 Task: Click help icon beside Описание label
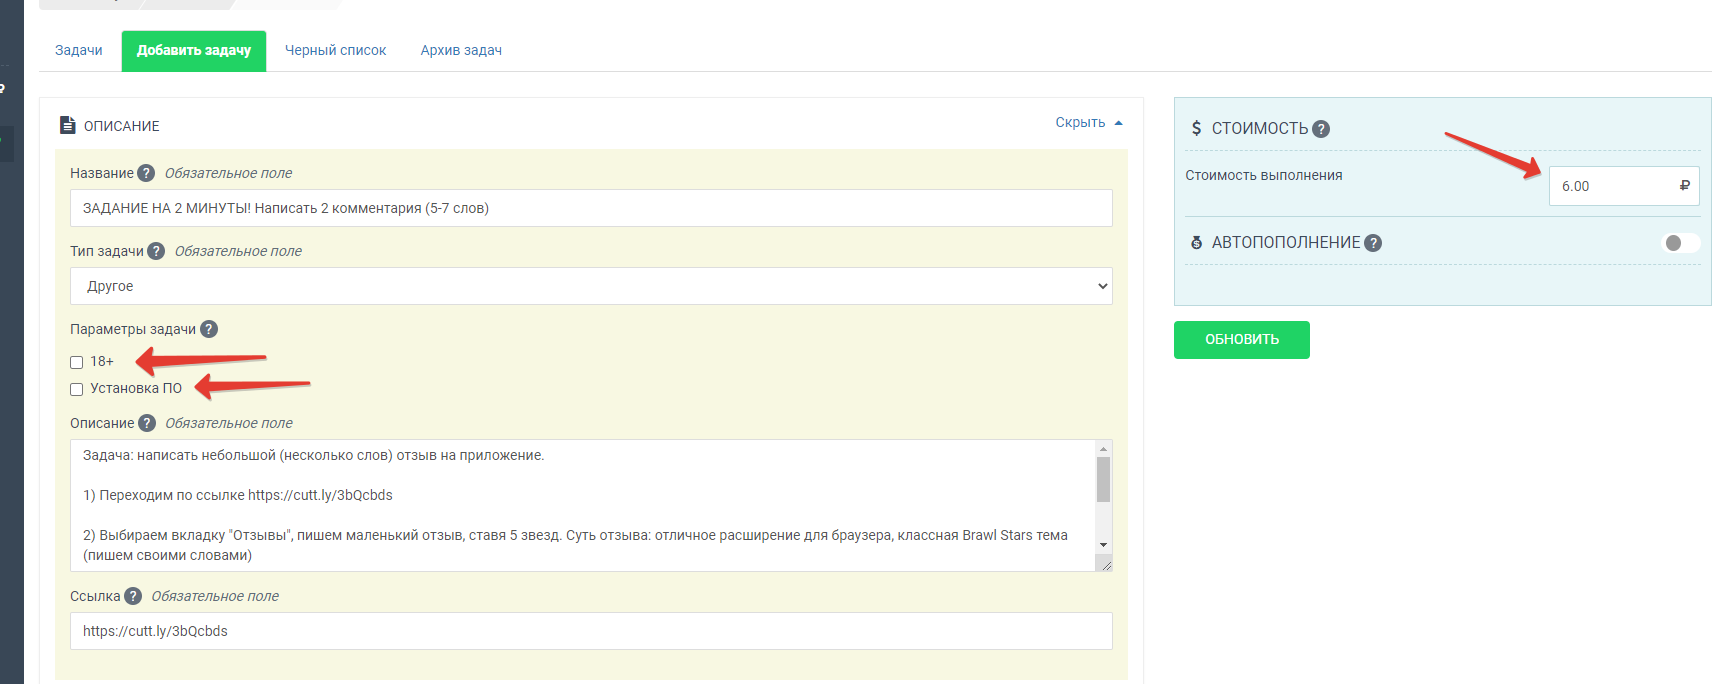coord(147,423)
